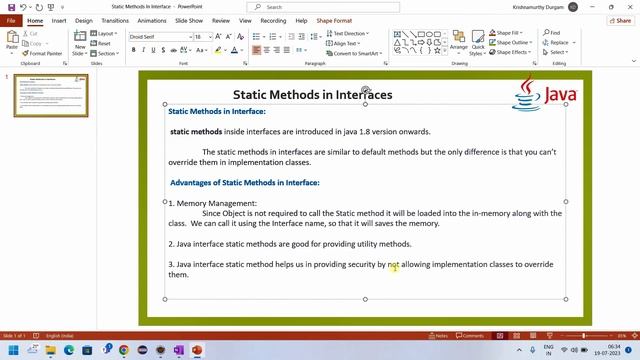Open the font size dropdown

(x=210, y=37)
